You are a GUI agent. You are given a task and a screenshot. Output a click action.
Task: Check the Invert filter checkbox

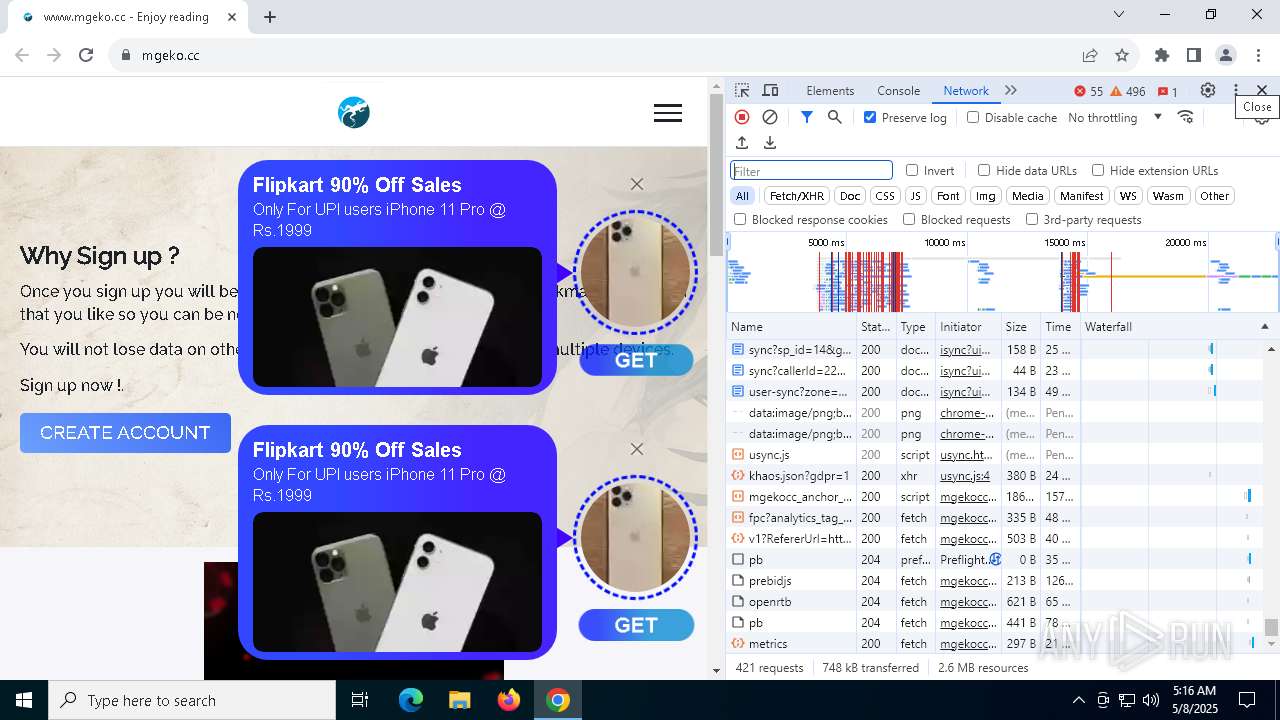point(912,170)
